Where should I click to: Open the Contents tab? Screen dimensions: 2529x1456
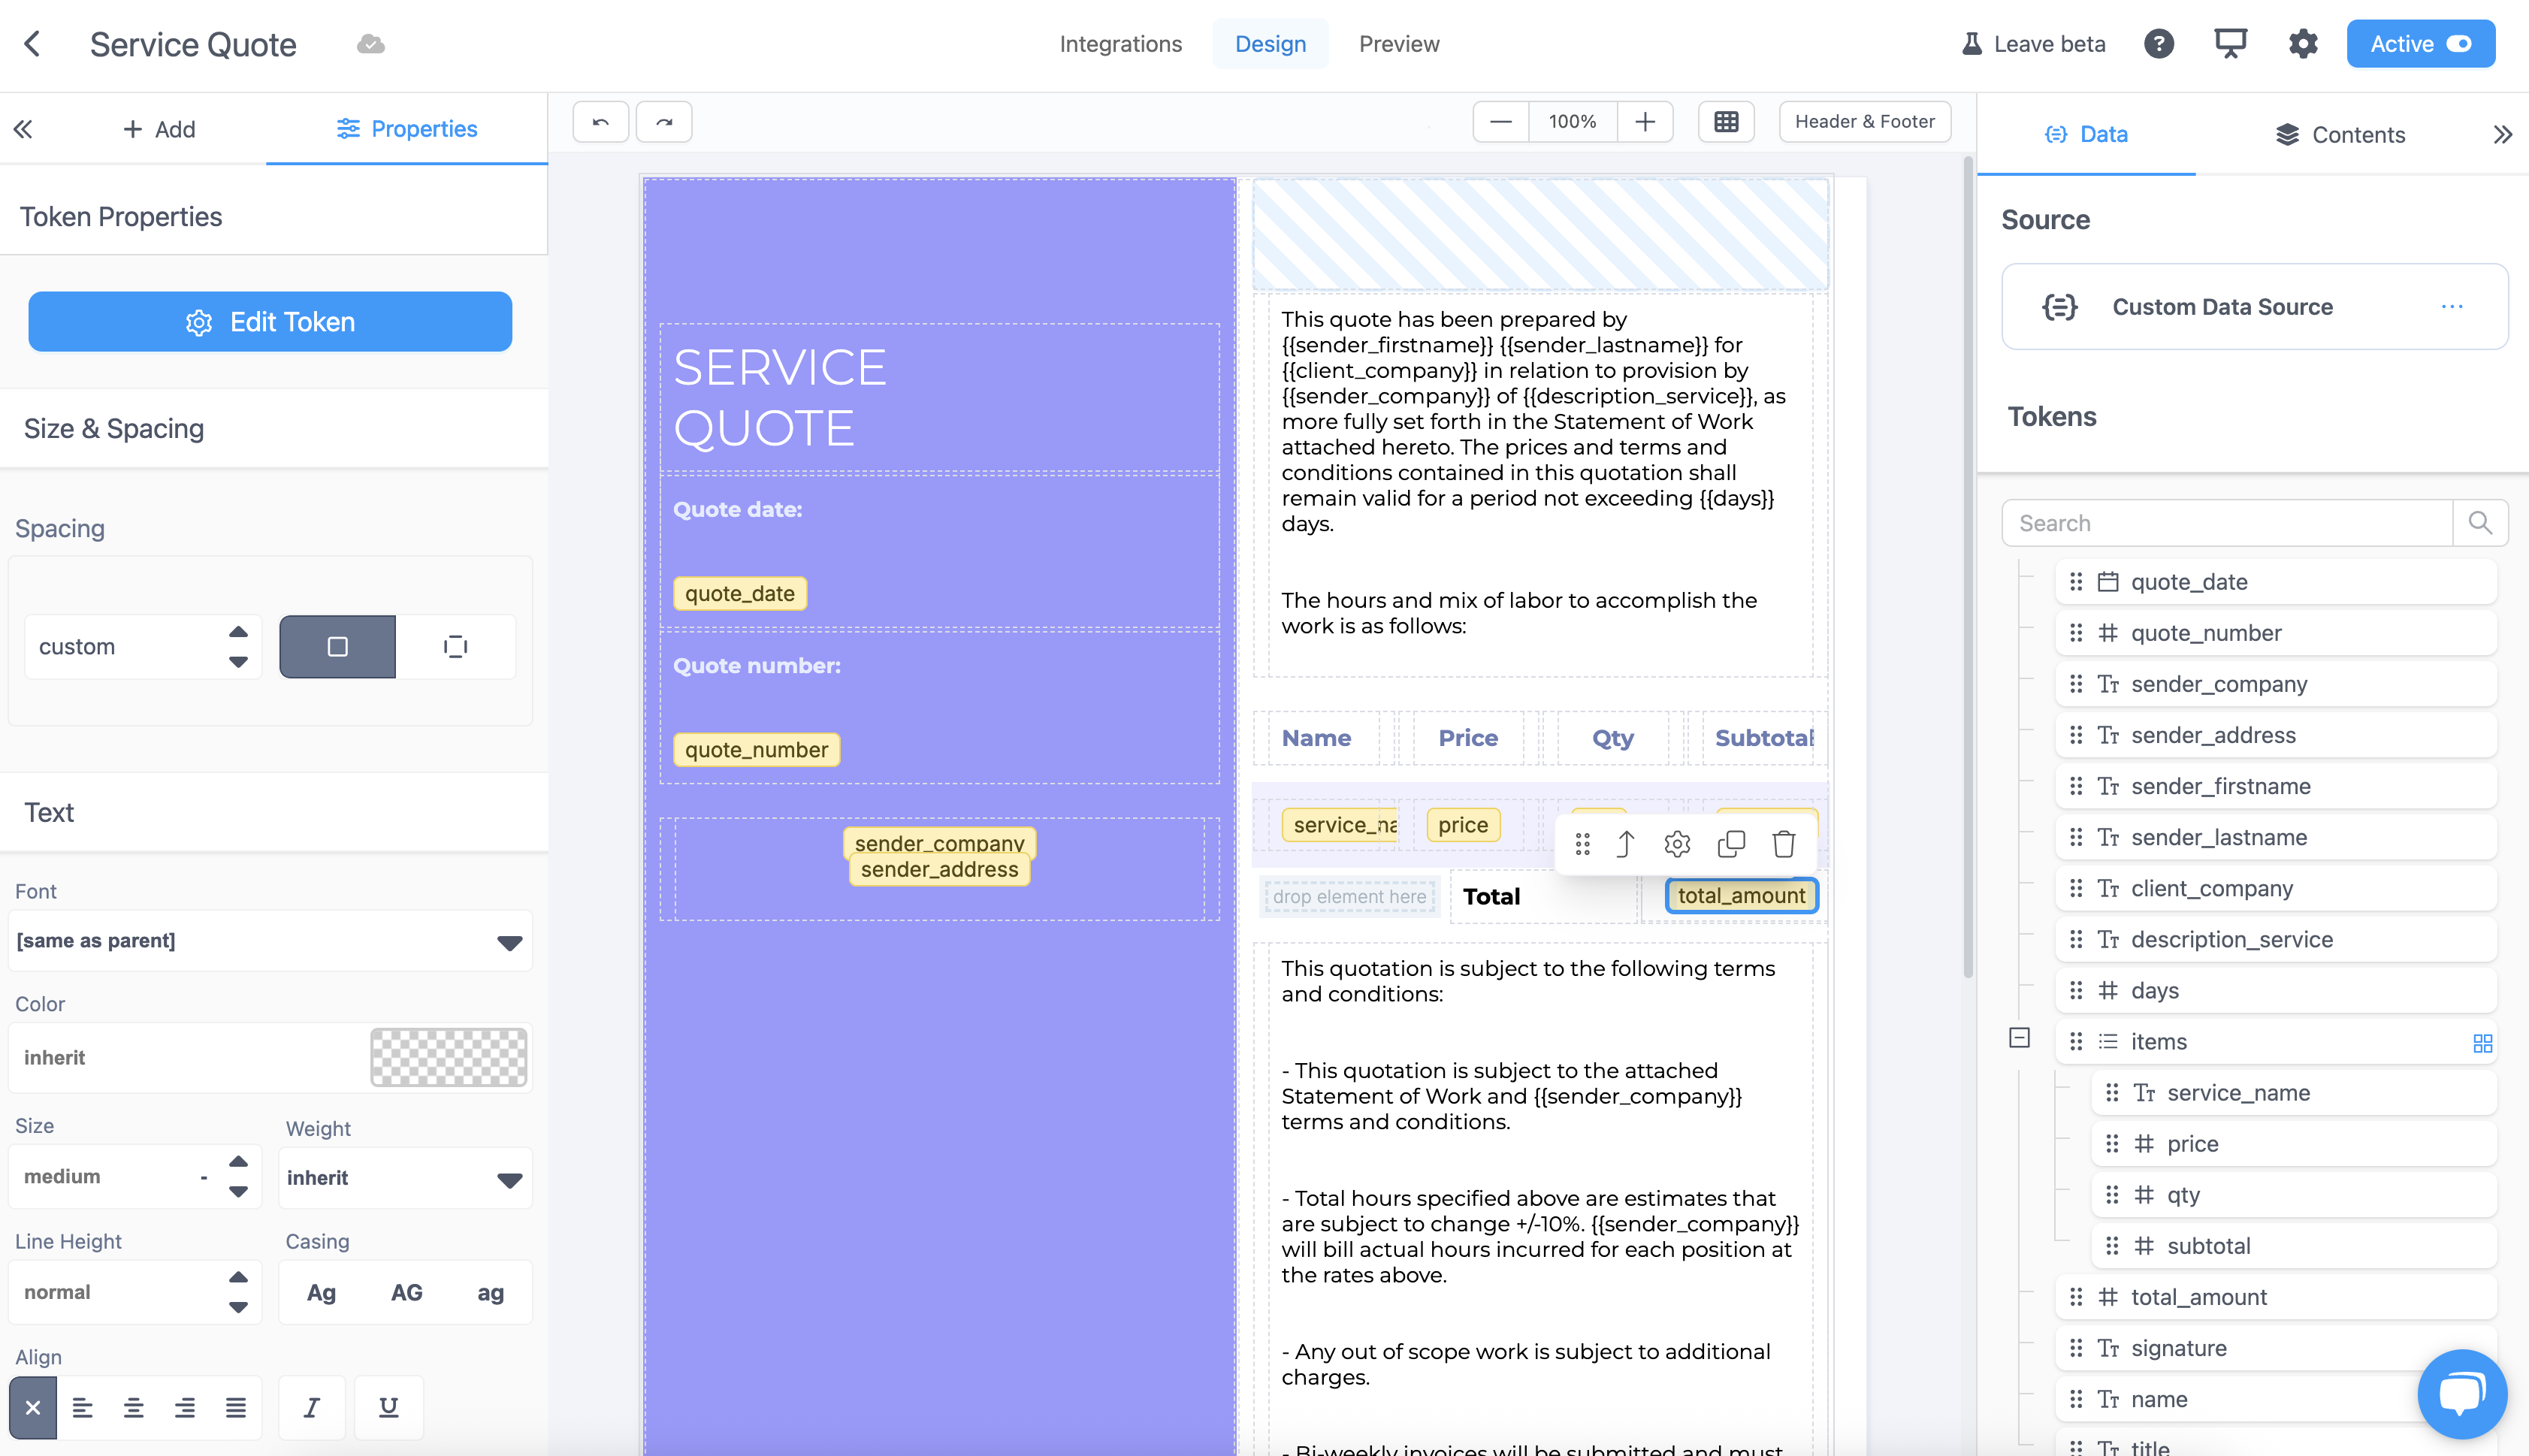(2340, 134)
